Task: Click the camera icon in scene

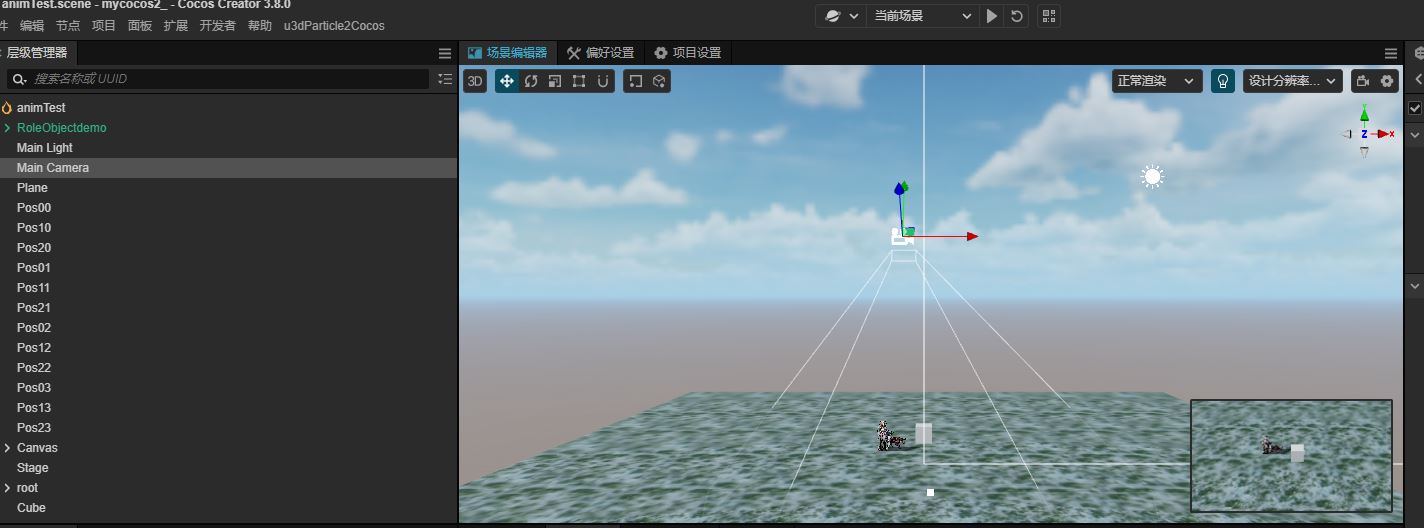Action: (902, 237)
